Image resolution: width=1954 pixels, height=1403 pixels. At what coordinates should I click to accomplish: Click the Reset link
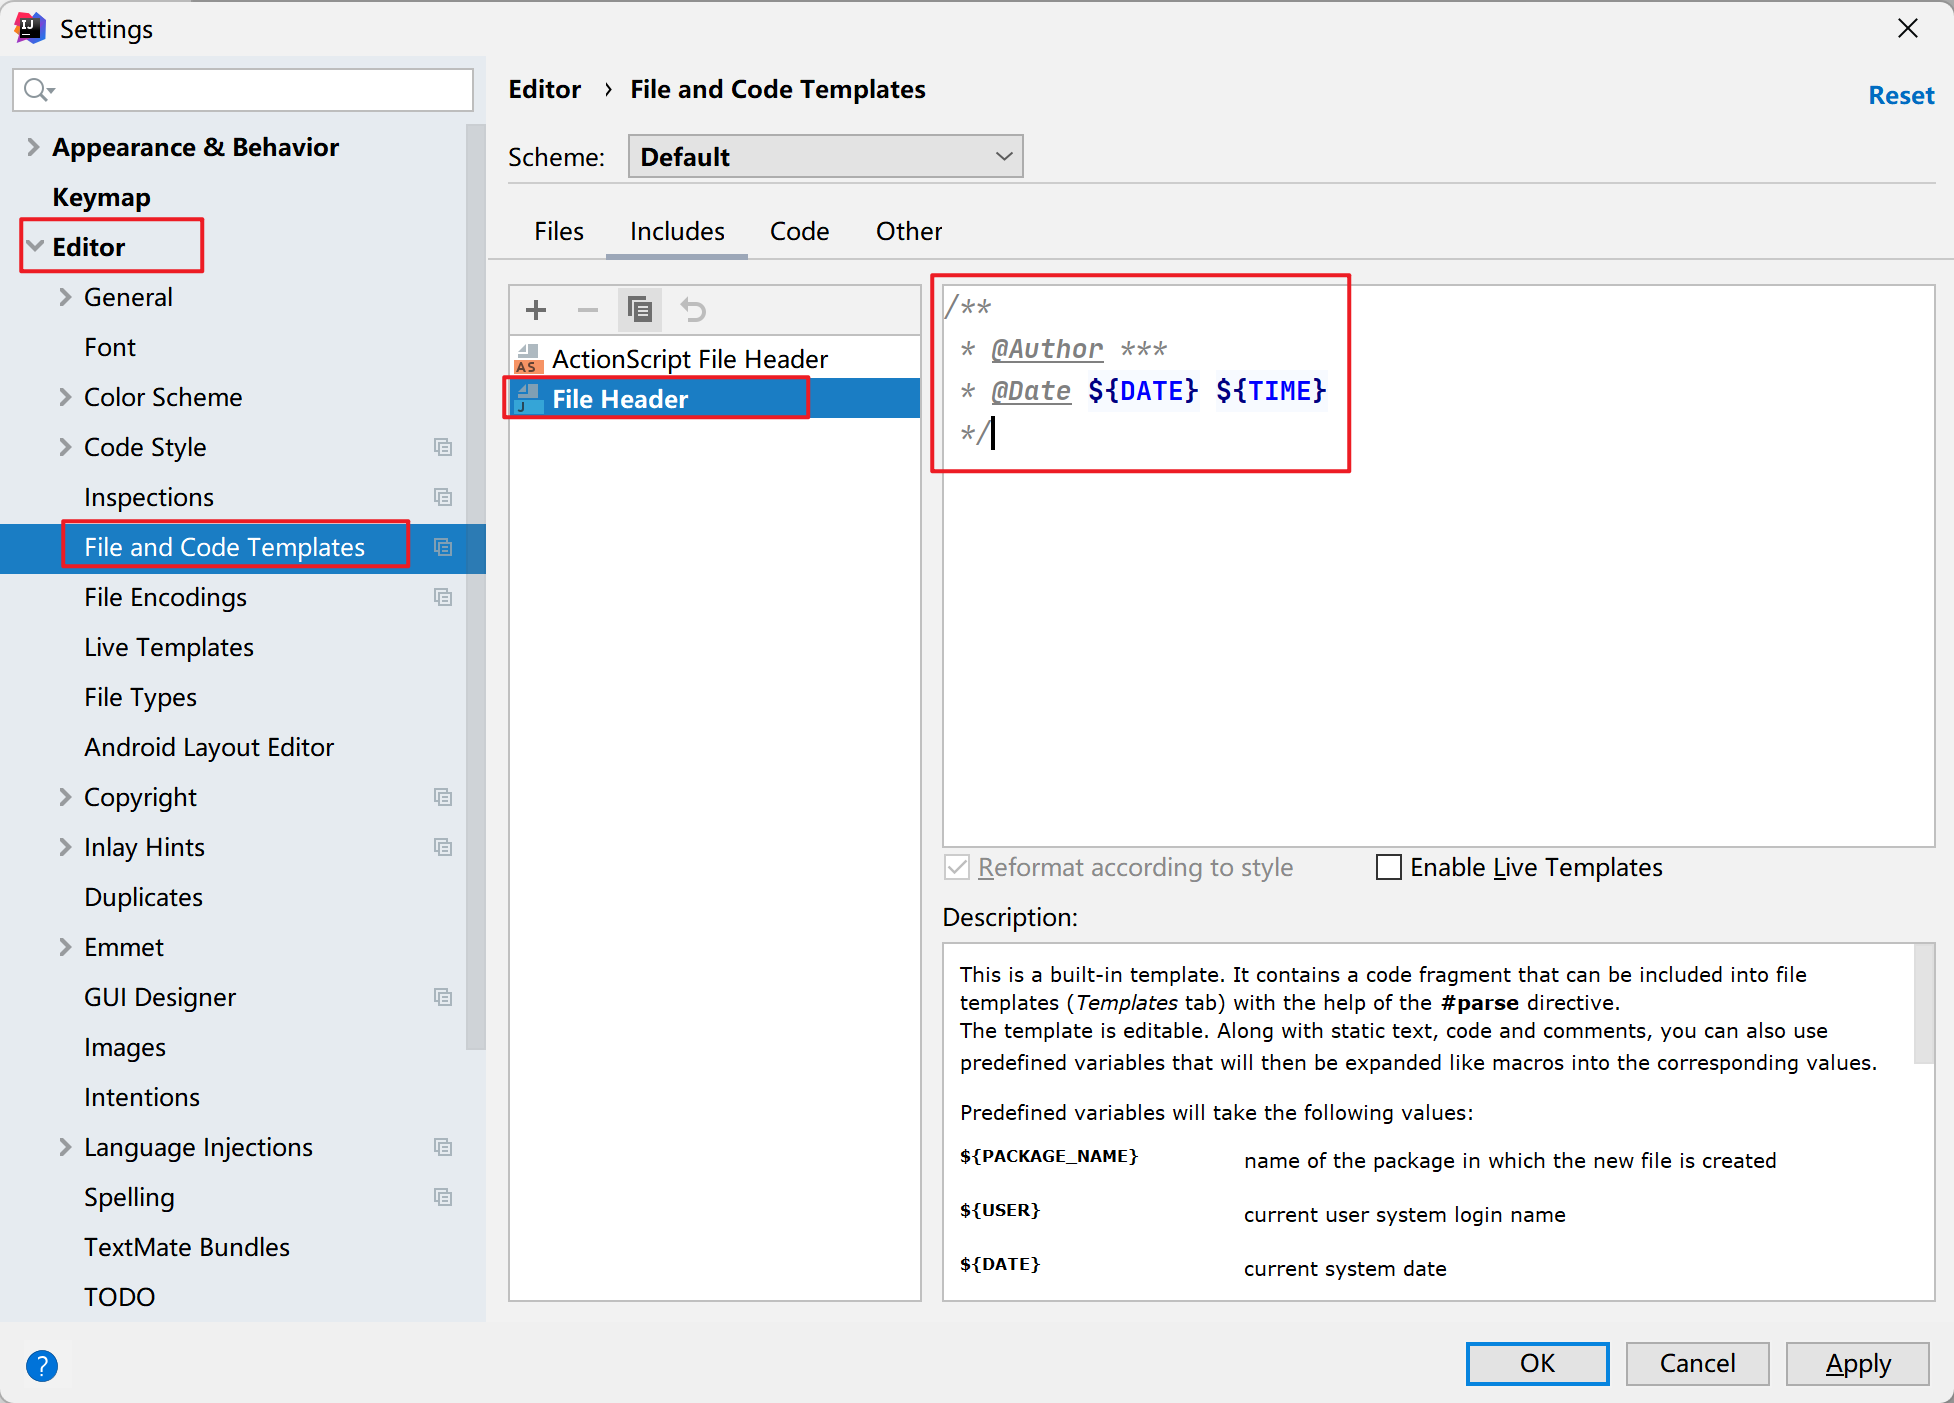click(1900, 95)
